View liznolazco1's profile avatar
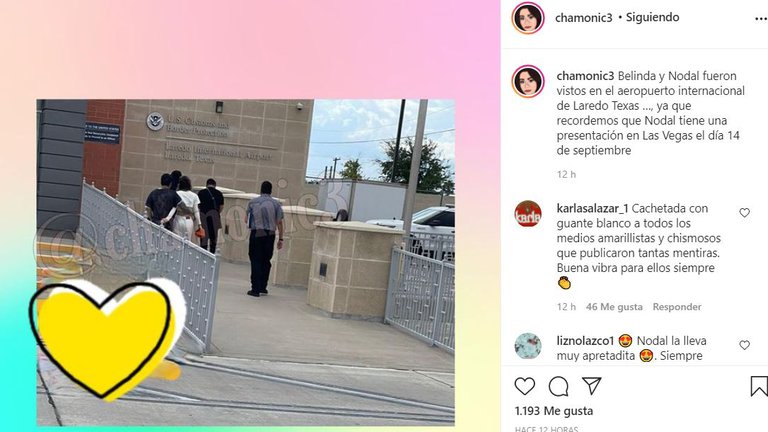This screenshot has height=432, width=768. click(x=528, y=346)
